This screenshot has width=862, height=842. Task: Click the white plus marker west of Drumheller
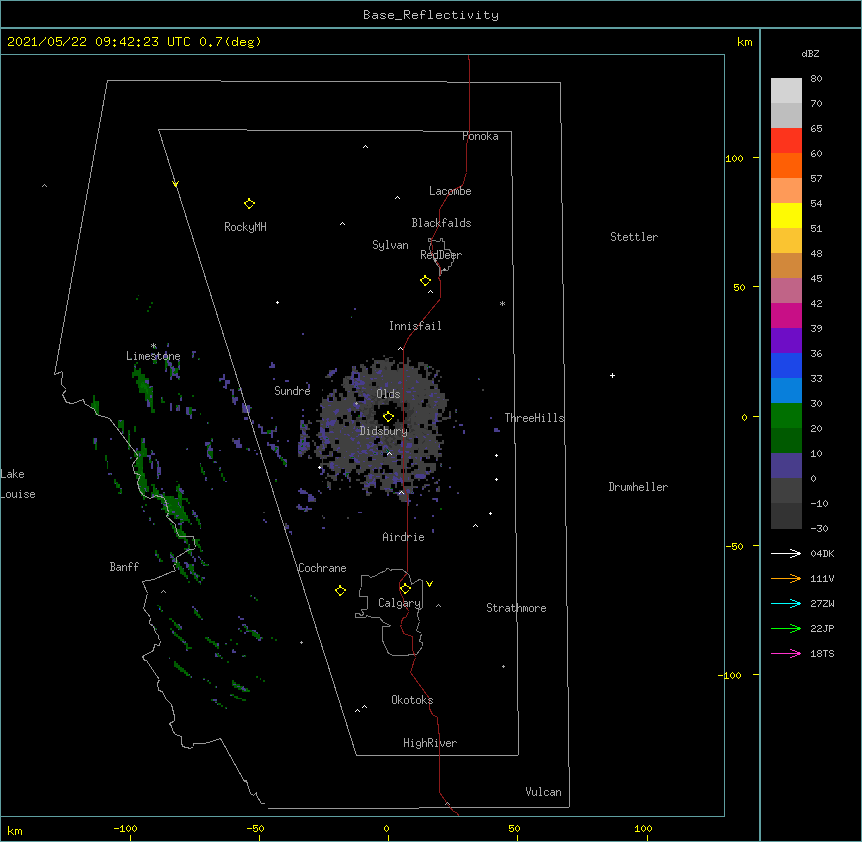pyautogui.click(x=612, y=375)
